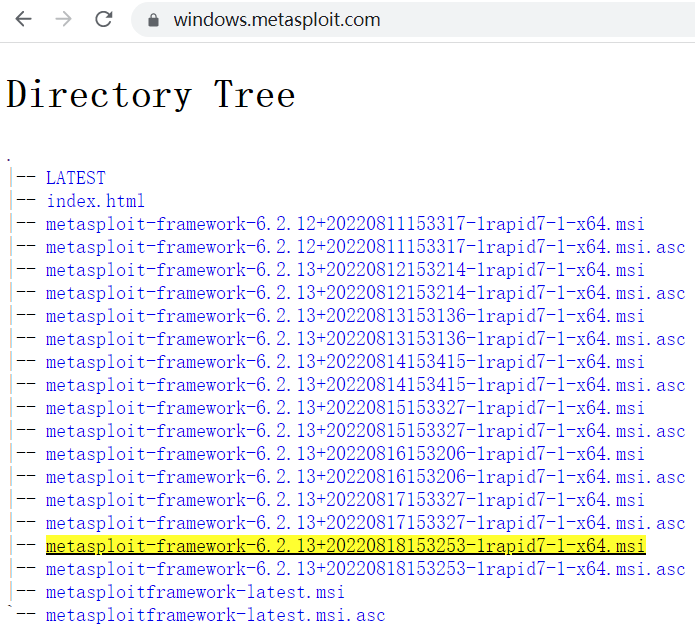Download 6.2.13+20220813153136 x64.msi file
Screen dimensions: 695x636
[x=345, y=316]
